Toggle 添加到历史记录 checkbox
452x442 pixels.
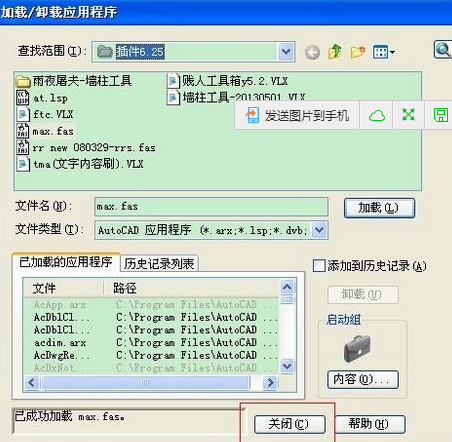pyautogui.click(x=319, y=266)
